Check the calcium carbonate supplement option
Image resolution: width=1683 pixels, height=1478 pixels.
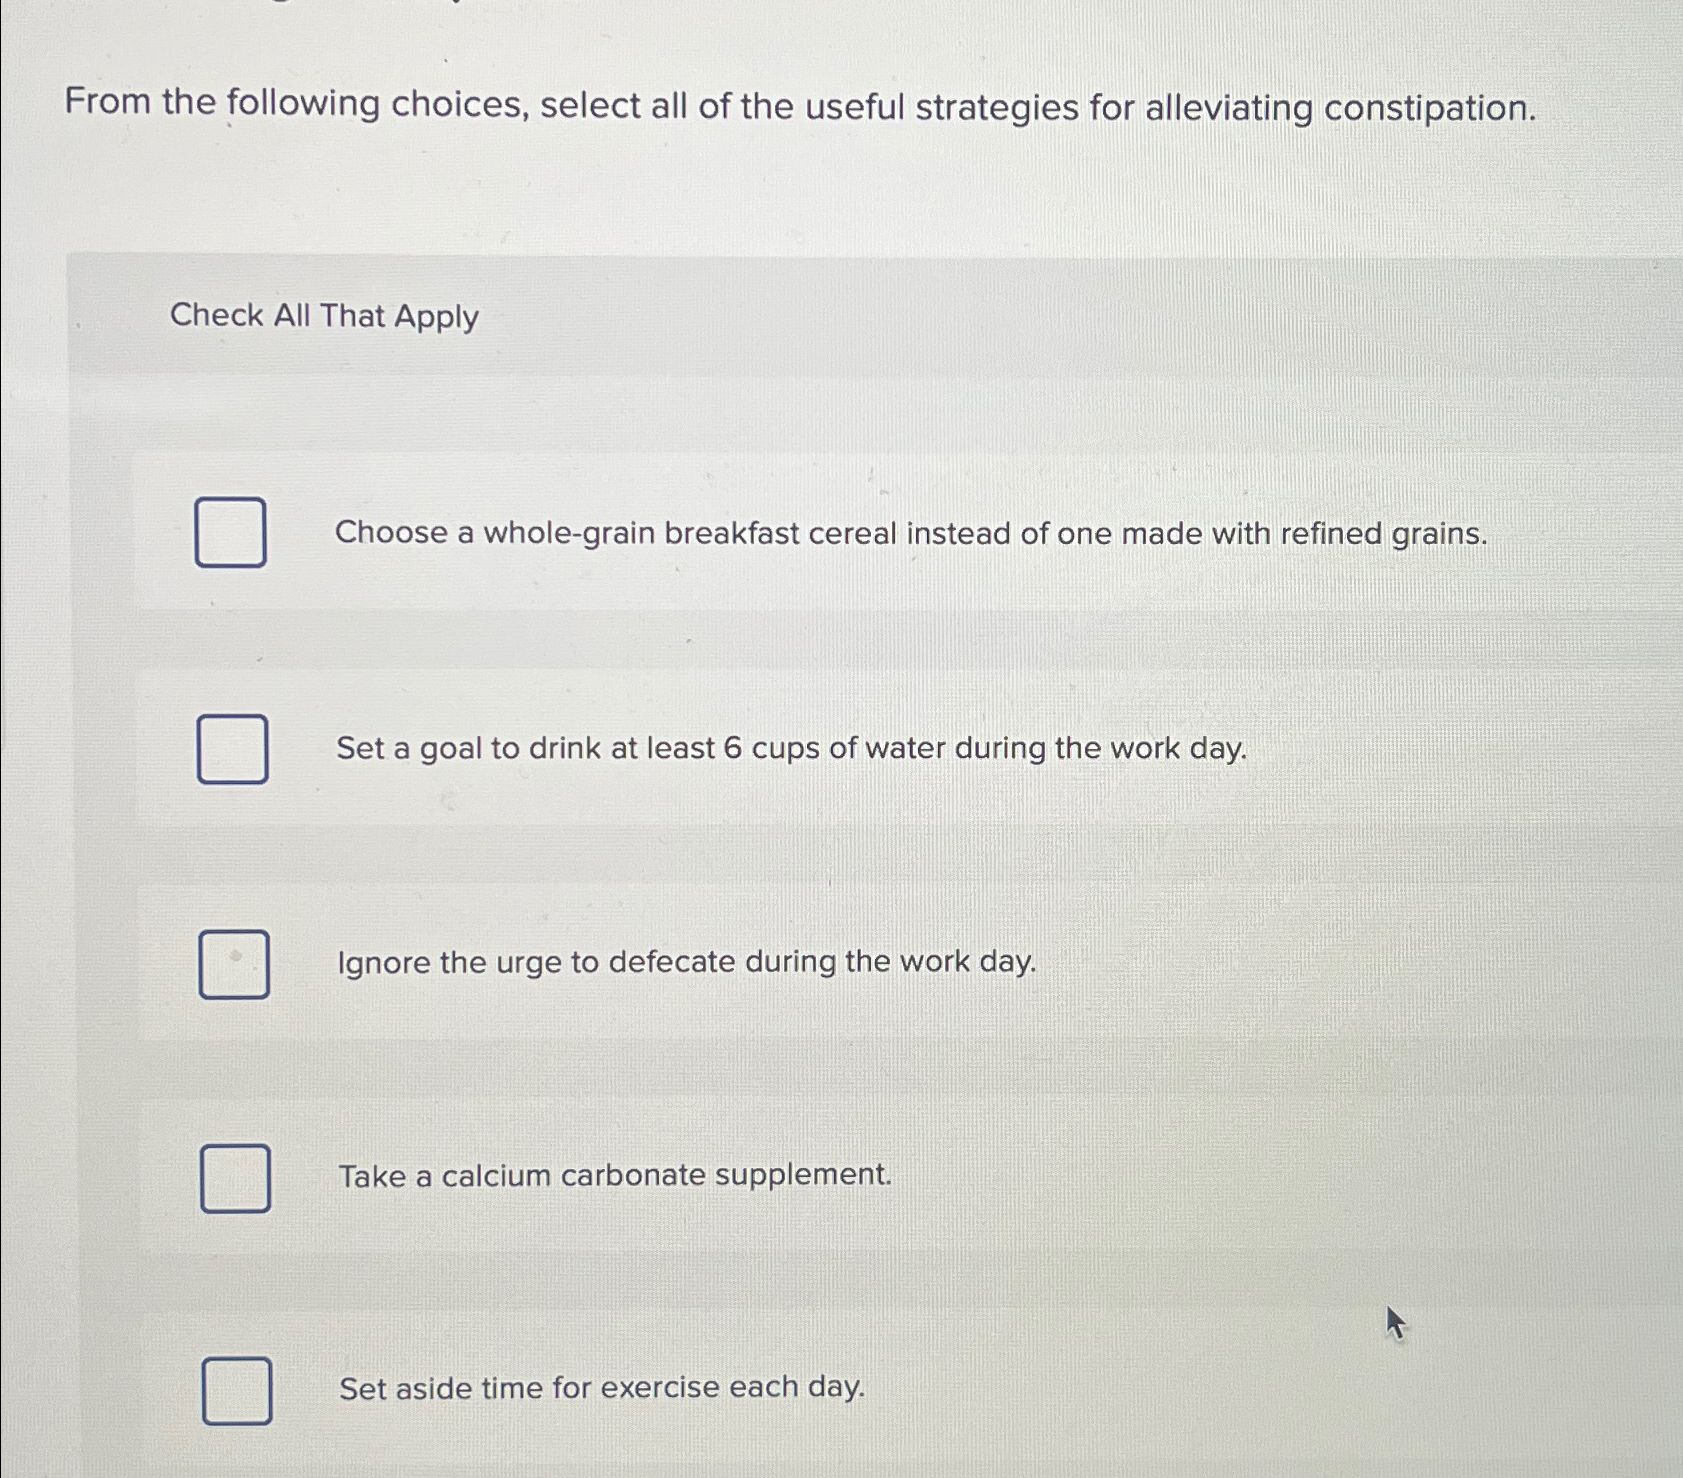(234, 1175)
